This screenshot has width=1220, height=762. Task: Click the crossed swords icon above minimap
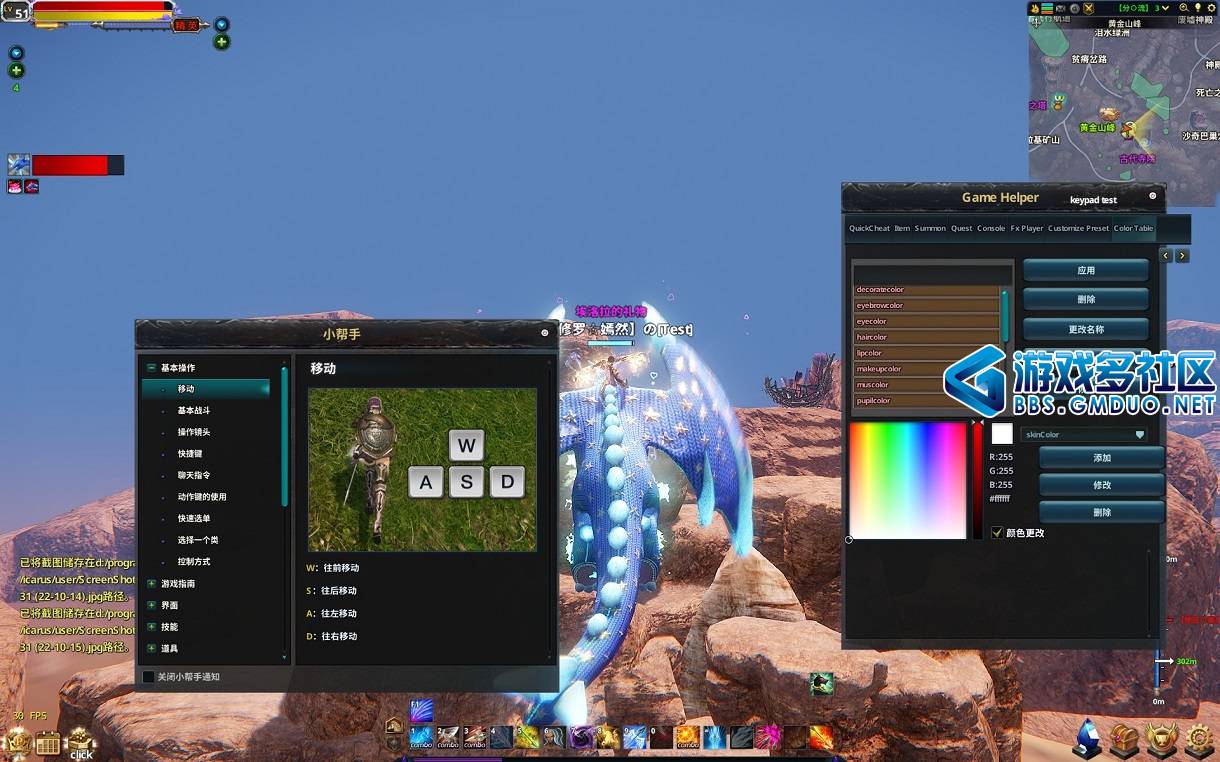1088,8
